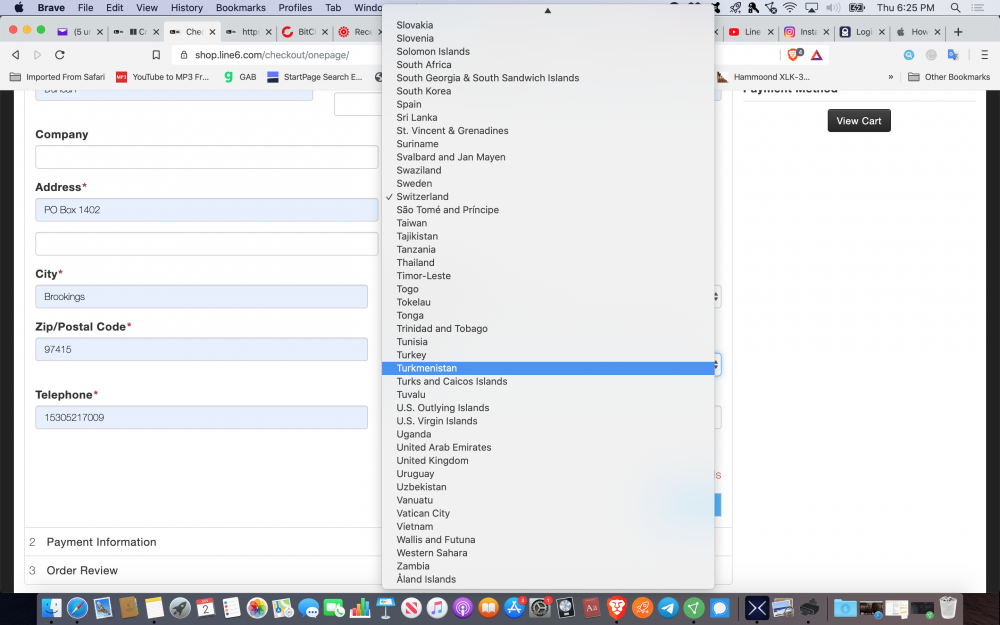Go back with the back arrow
Viewport: 1000px width, 625px height.
click(15, 55)
